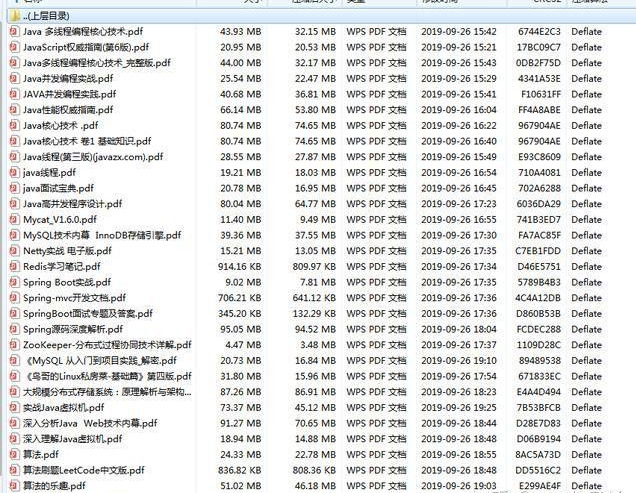Select file name 《MySQL 从入门到项目实践_解密.pdf

point(100,360)
